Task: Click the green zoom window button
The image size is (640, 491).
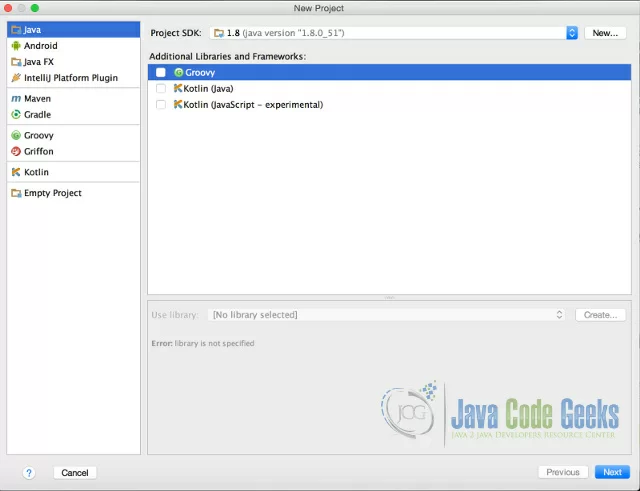Action: 35,8
